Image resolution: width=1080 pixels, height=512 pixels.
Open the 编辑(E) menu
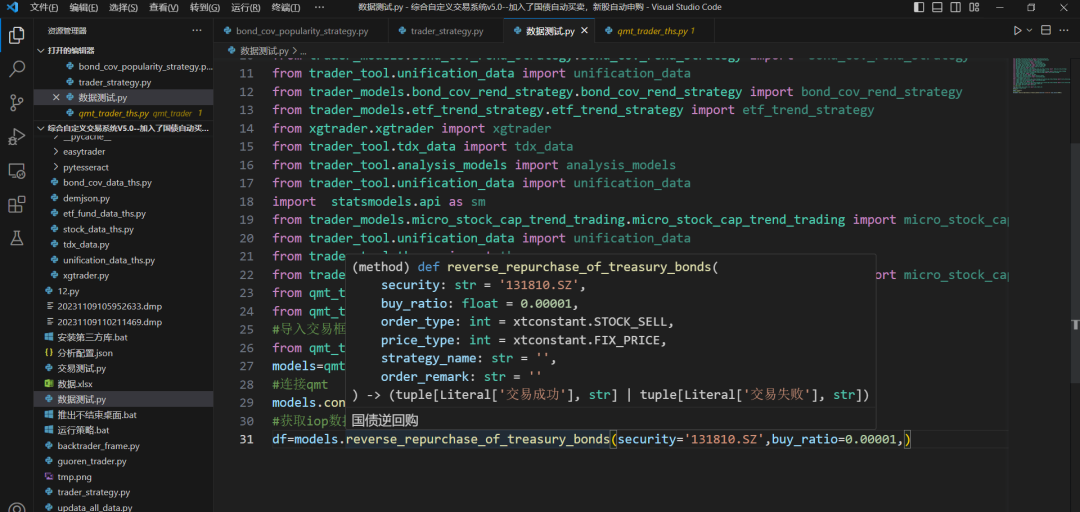click(x=83, y=8)
